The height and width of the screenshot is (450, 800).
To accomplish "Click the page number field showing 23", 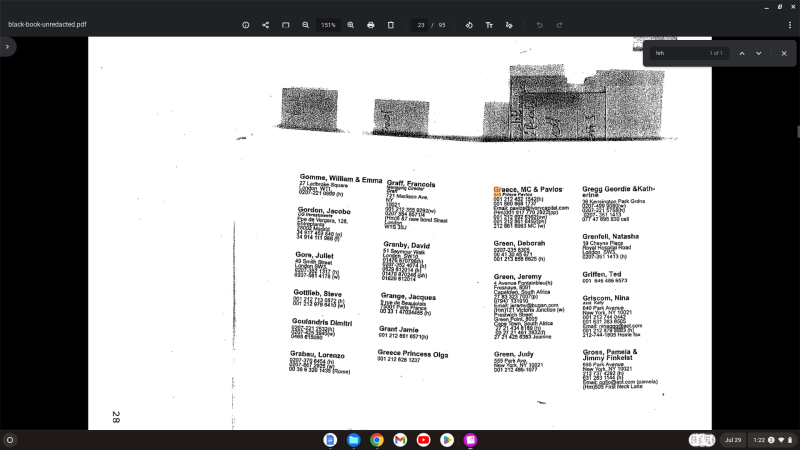I will pyautogui.click(x=422, y=24).
